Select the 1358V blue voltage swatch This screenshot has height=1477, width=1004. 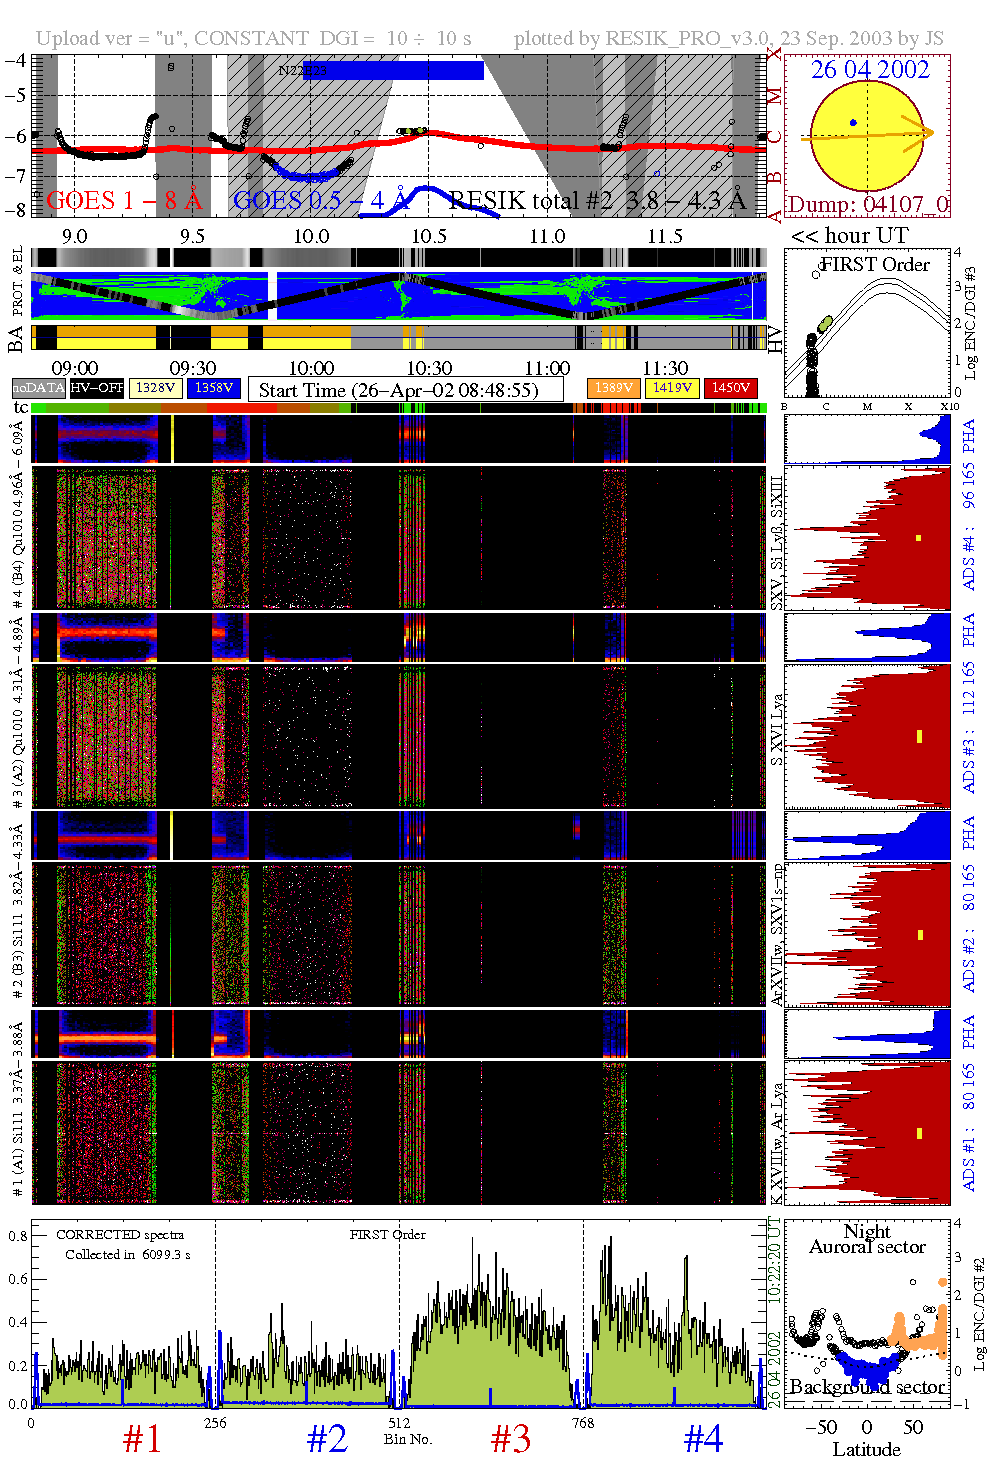[x=214, y=388]
